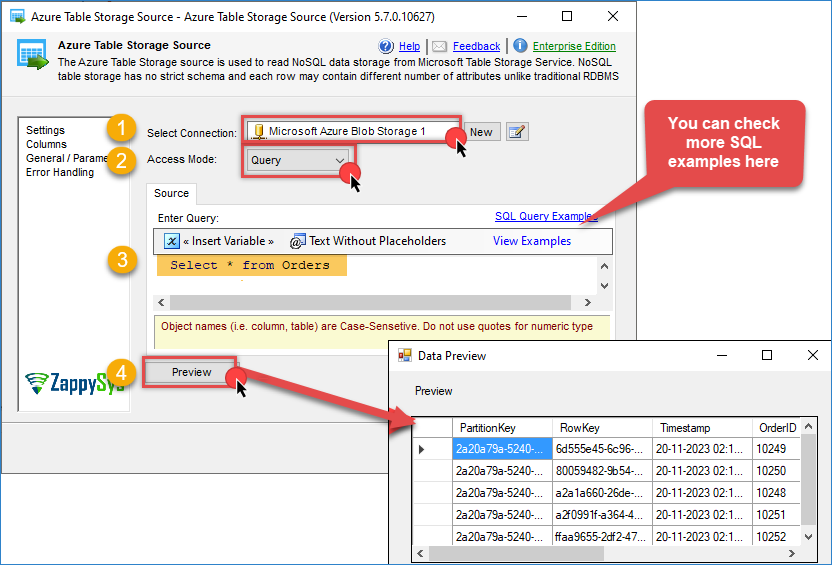Screen dimensions: 832x565
Task: Select RowKey cell ffaa9655-2df2-47...
Action: tap(602, 536)
